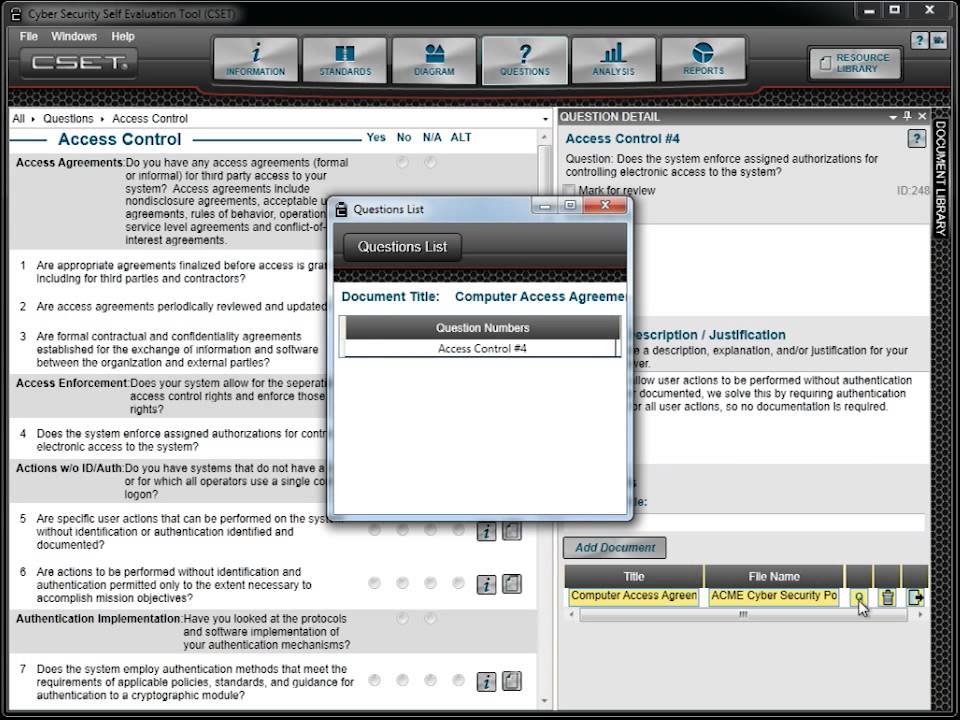Click the CSET logo

click(80, 62)
